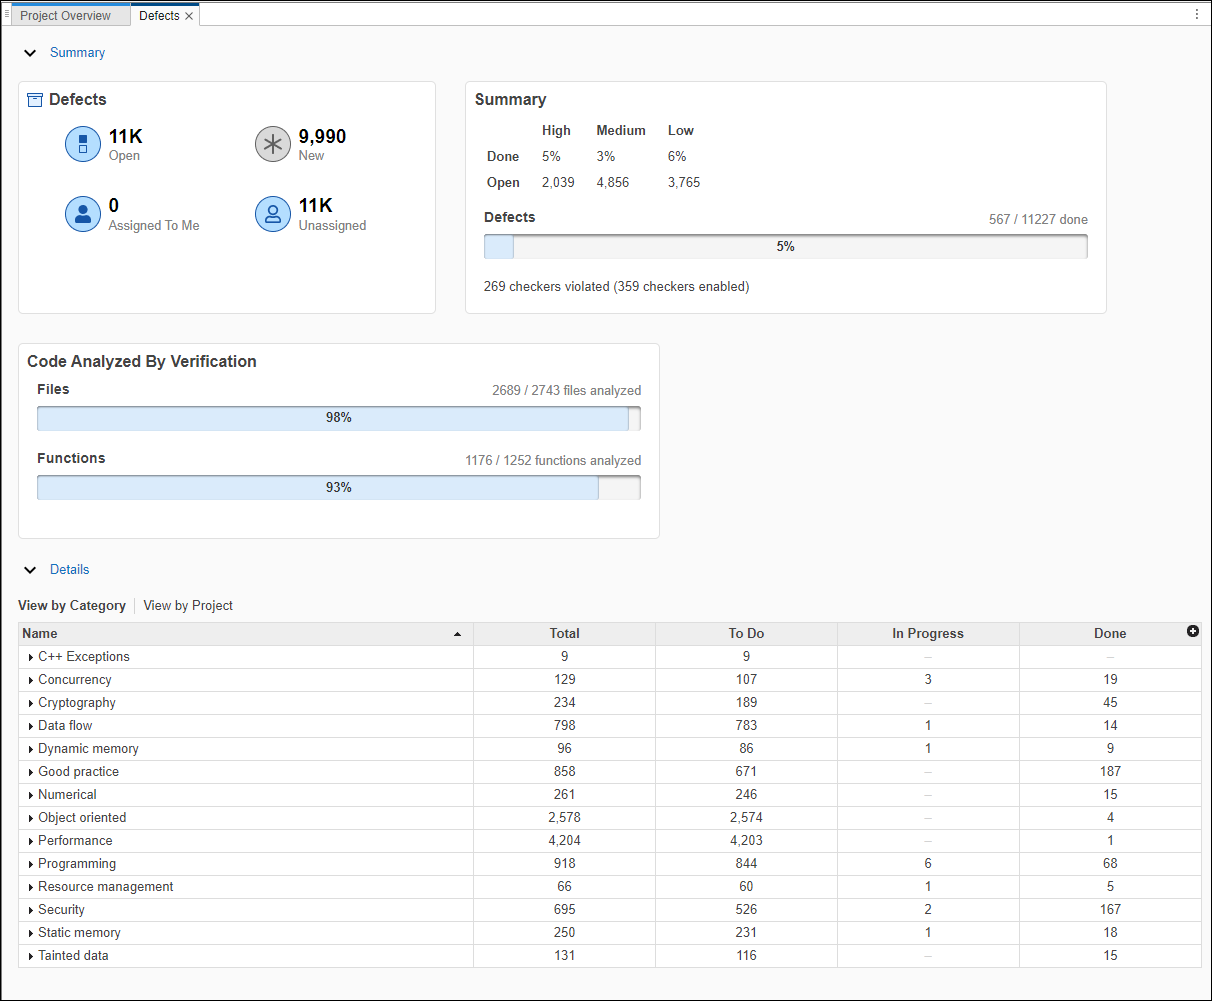Click the Assigned To Me person icon
This screenshot has width=1212, height=1001.
point(83,214)
